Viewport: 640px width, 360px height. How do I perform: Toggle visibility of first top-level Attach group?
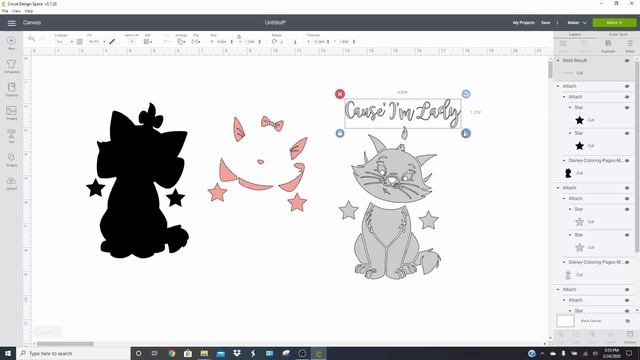(627, 87)
